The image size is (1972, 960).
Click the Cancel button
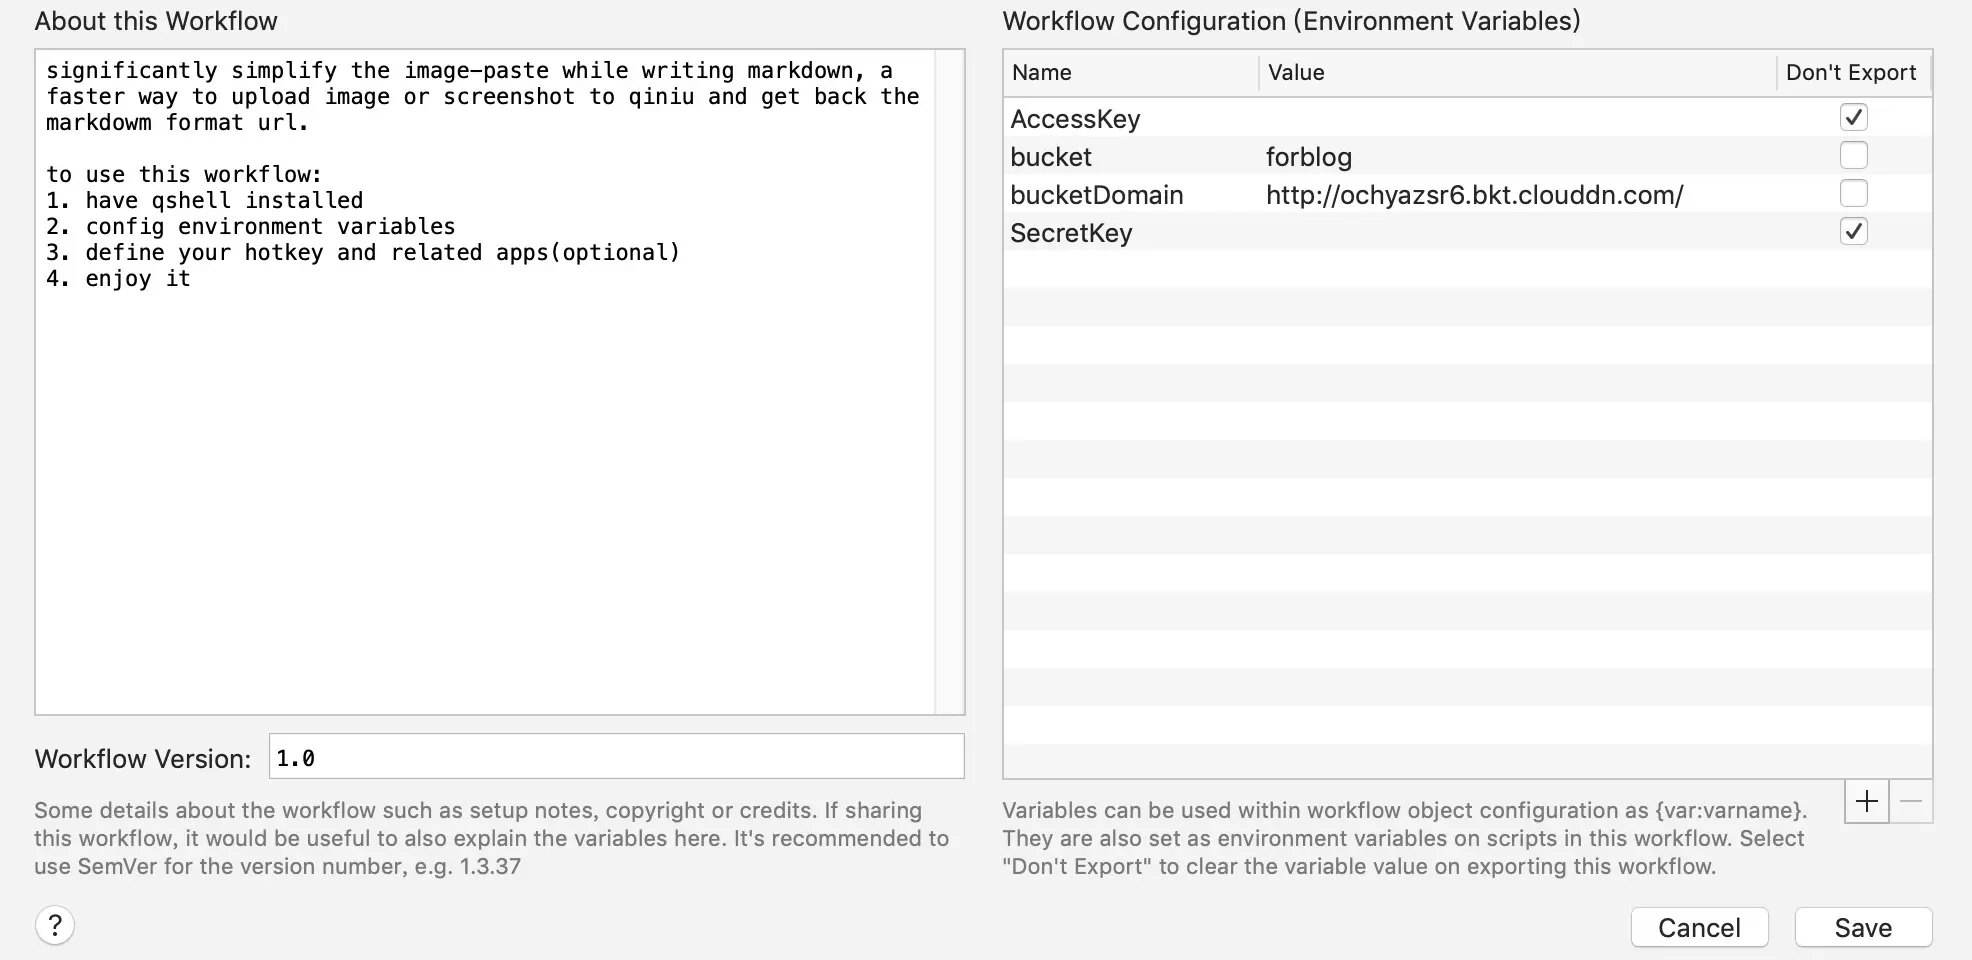(x=1699, y=927)
